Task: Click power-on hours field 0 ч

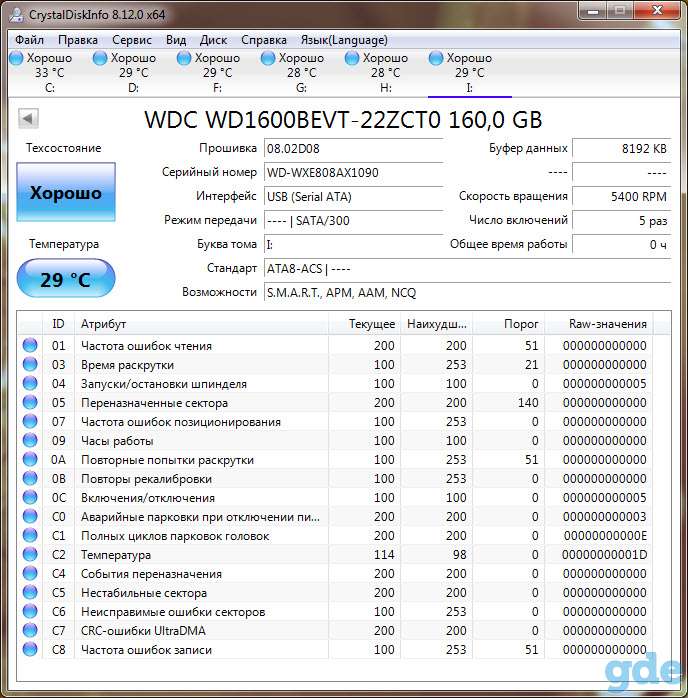Action: 622,245
